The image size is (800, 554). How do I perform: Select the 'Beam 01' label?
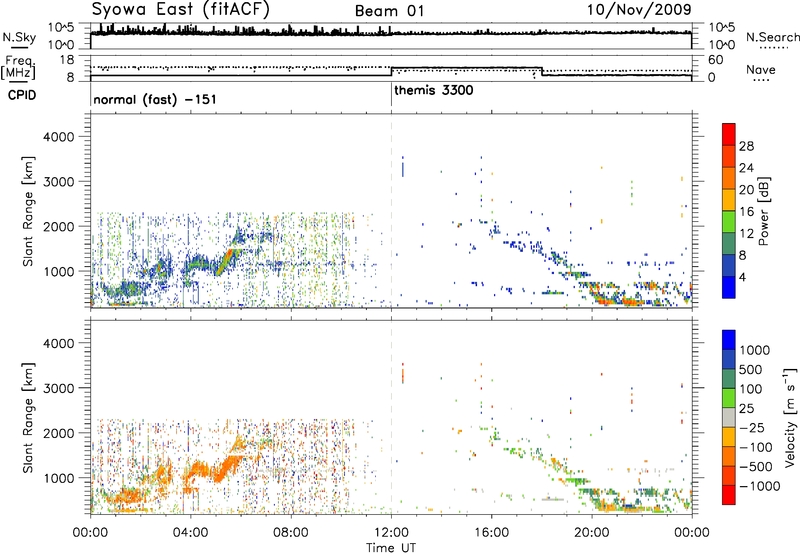pyautogui.click(x=389, y=11)
